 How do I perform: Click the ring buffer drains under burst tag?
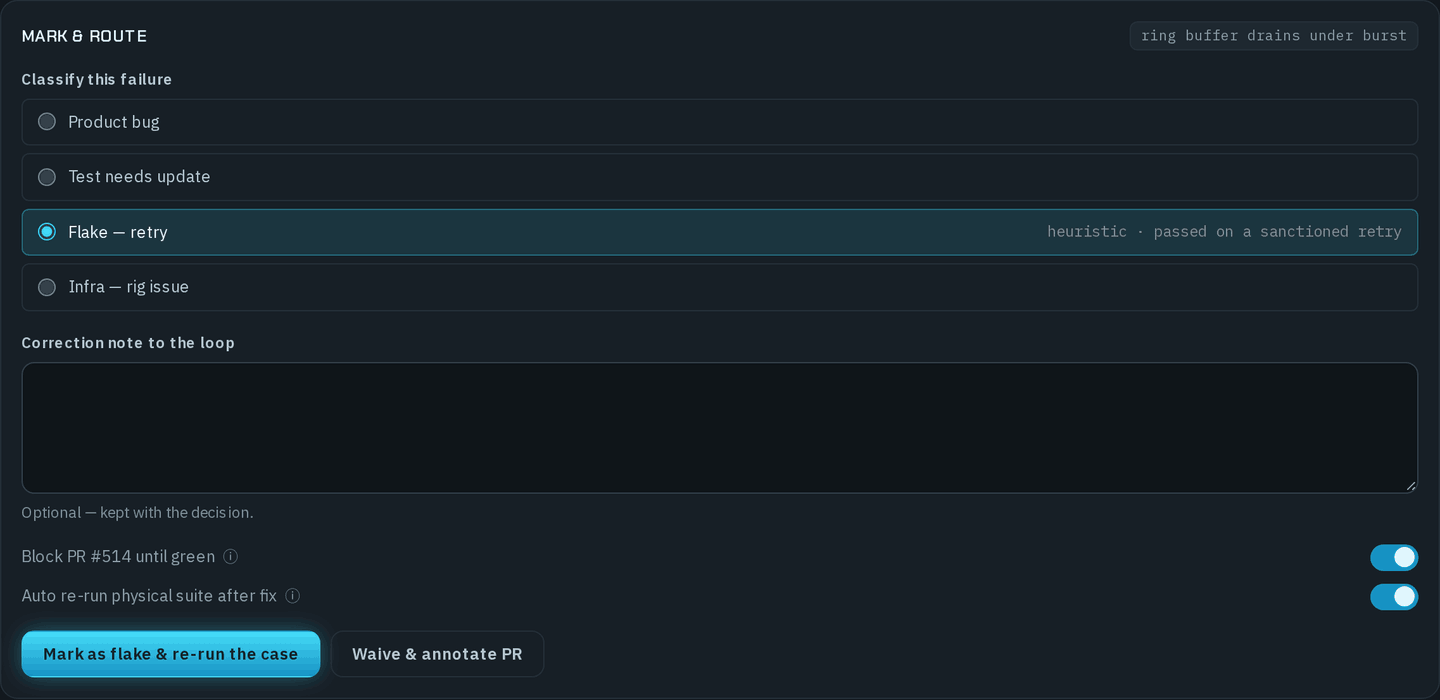1274,36
